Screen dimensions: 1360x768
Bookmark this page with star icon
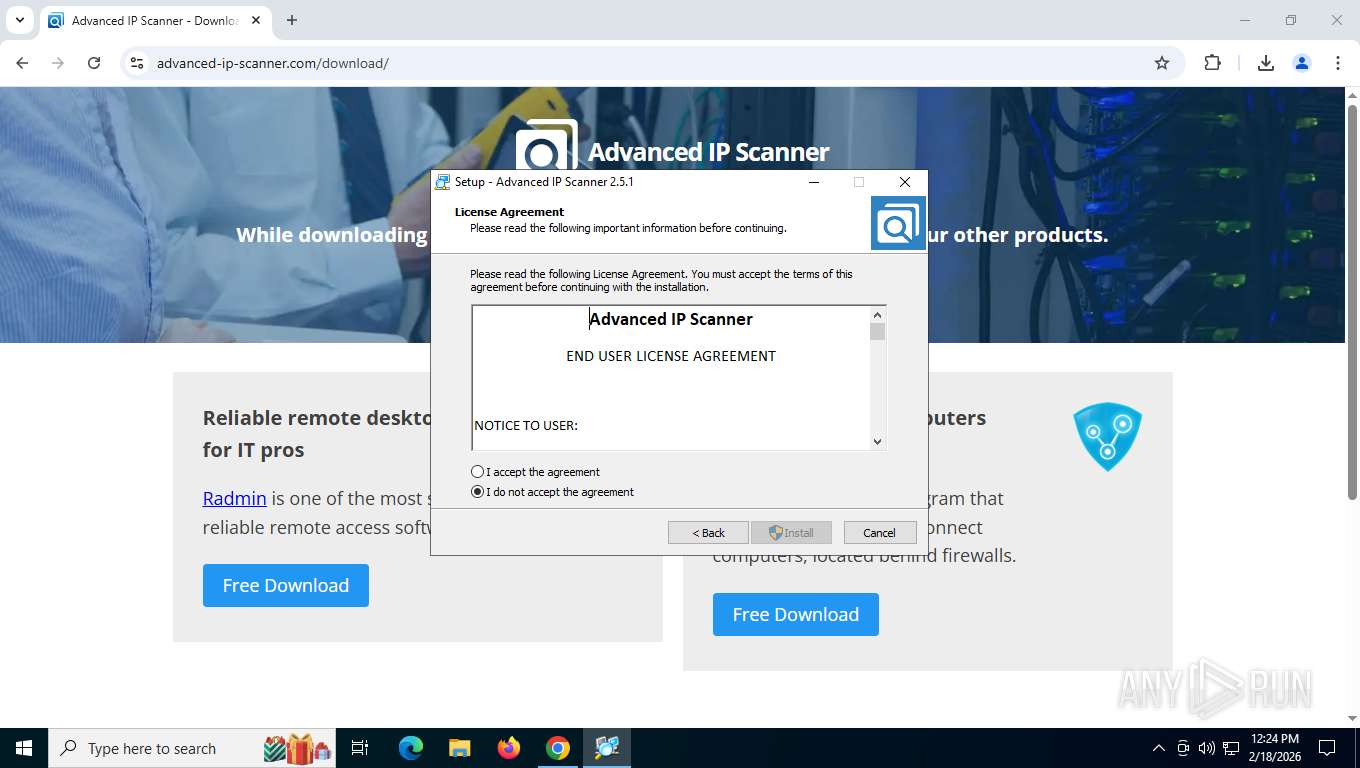[x=1162, y=63]
